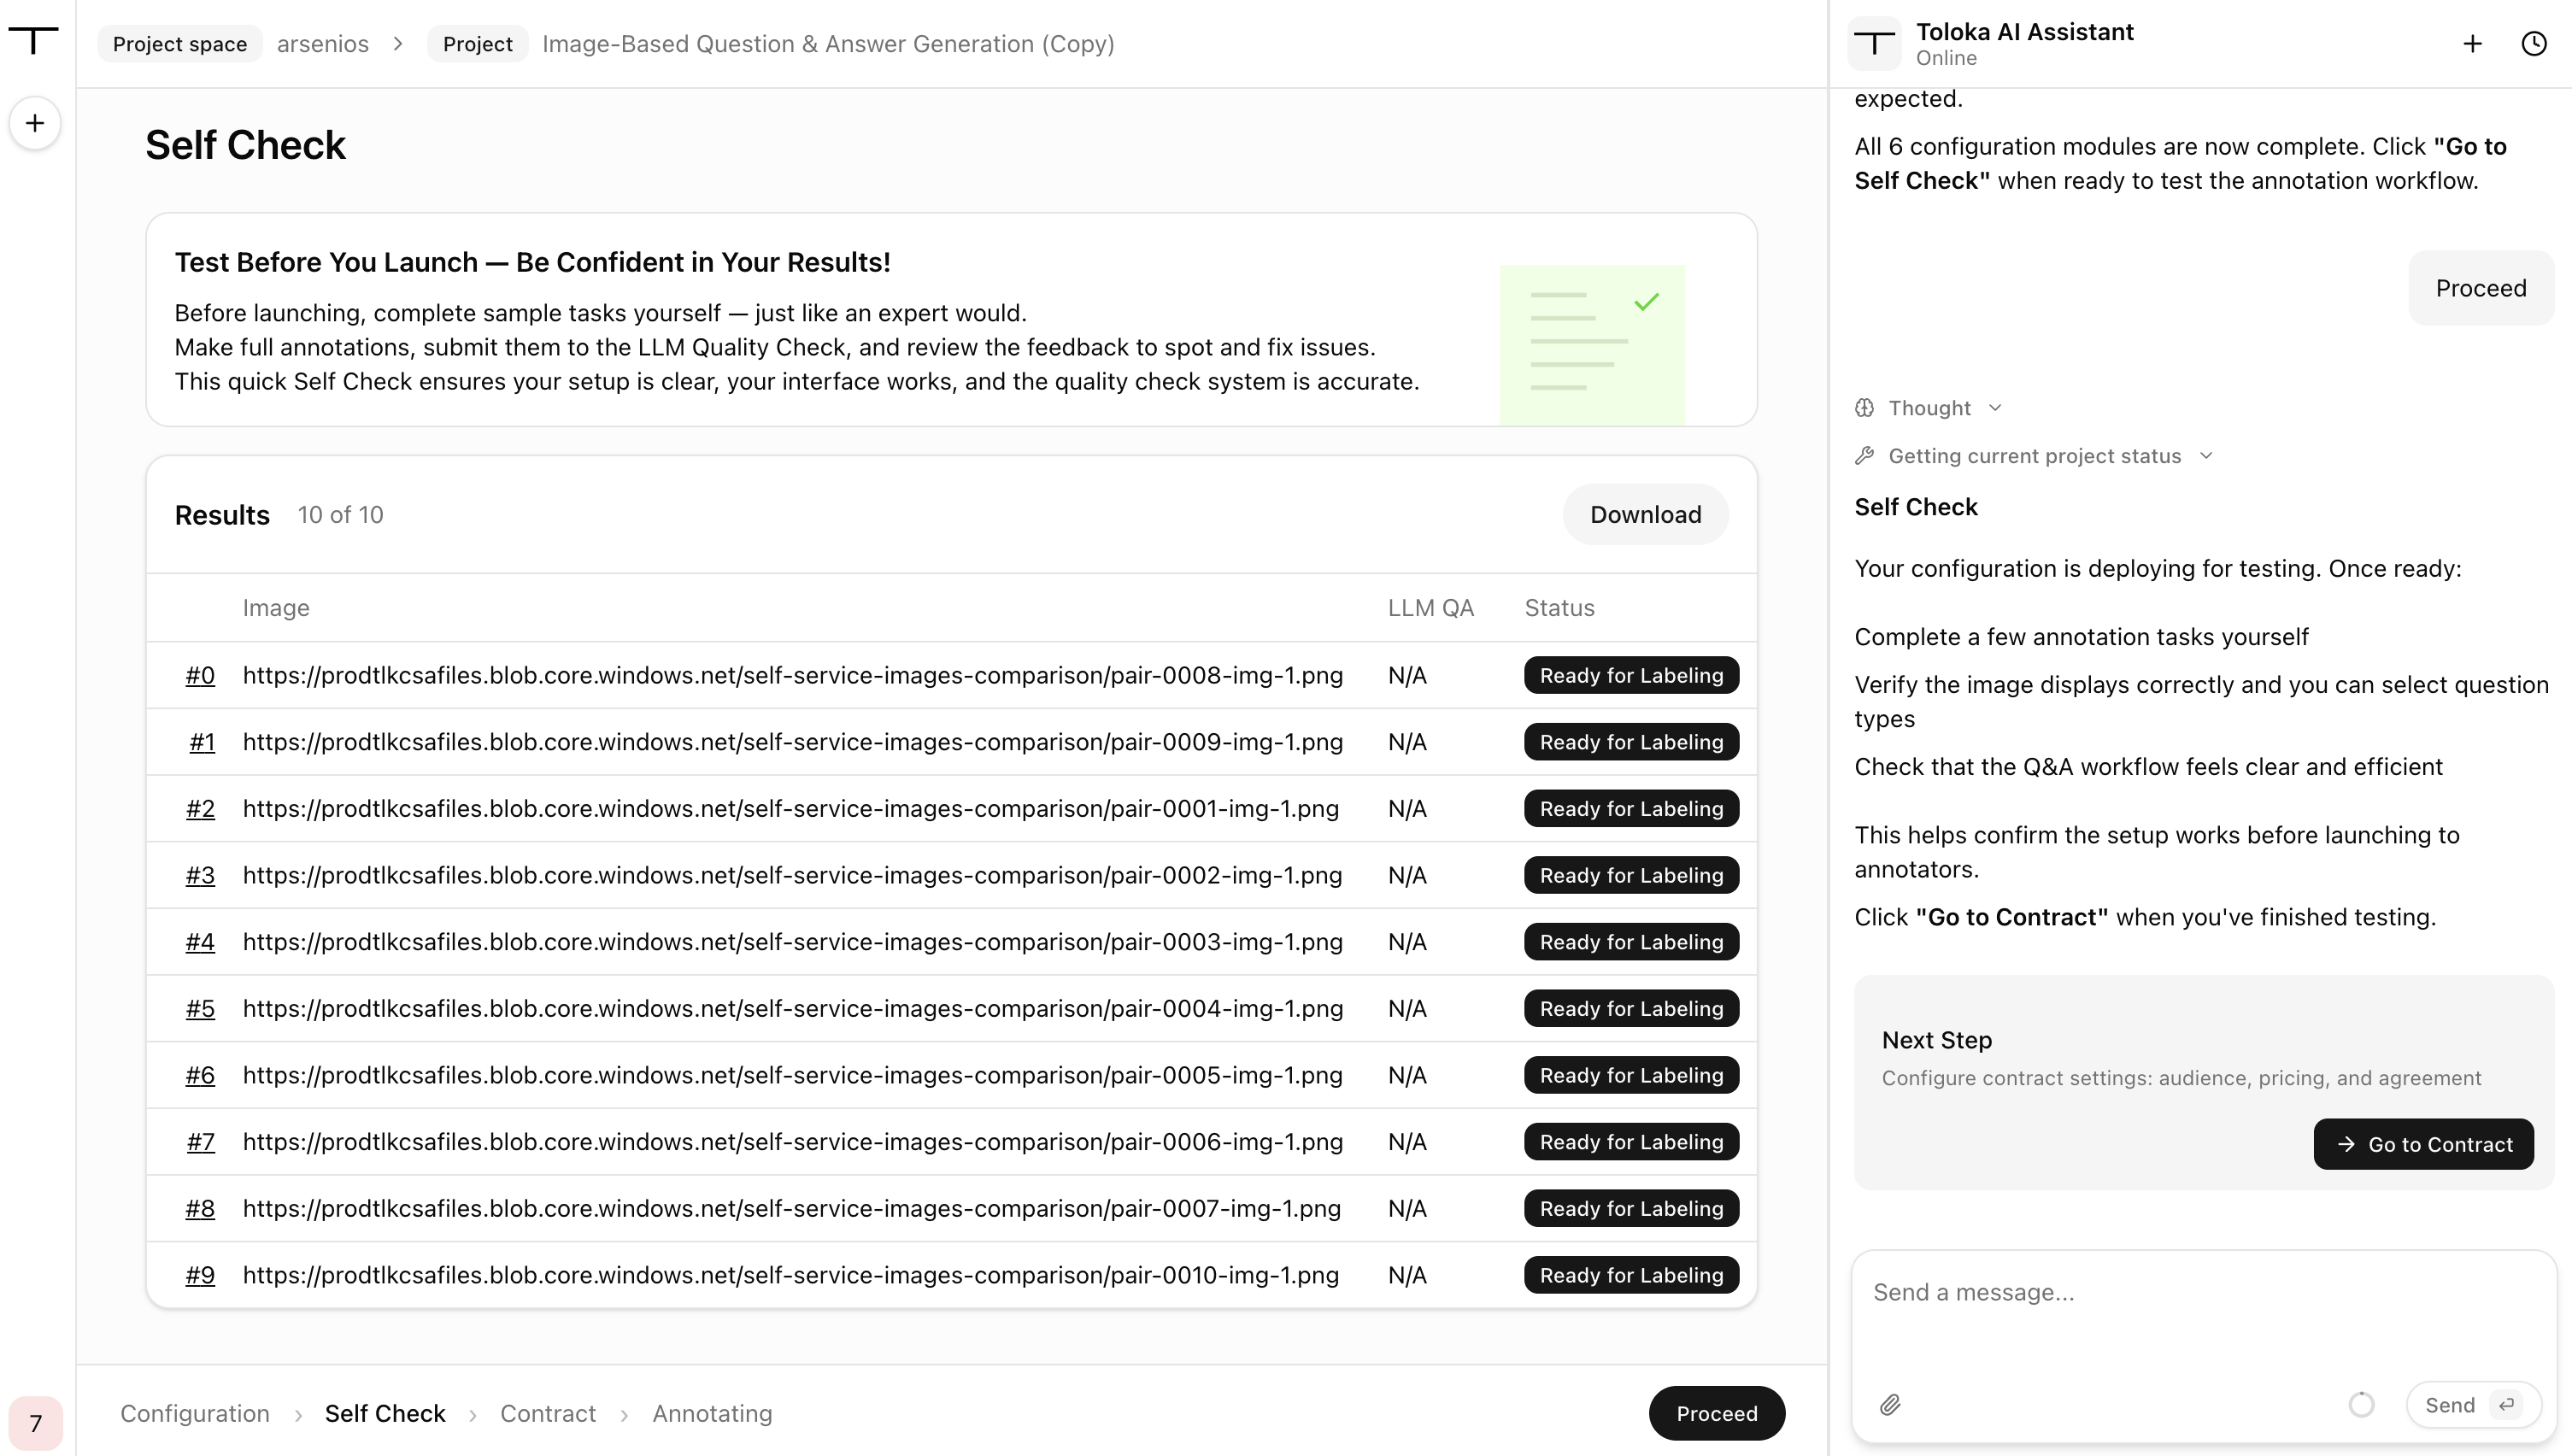Click the Next Step card title

(1936, 1040)
